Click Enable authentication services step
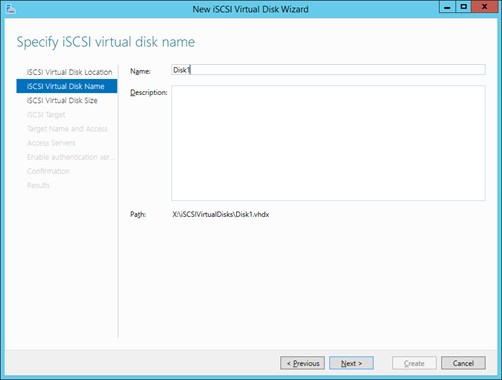Viewport: 502px width, 380px height. click(x=71, y=157)
